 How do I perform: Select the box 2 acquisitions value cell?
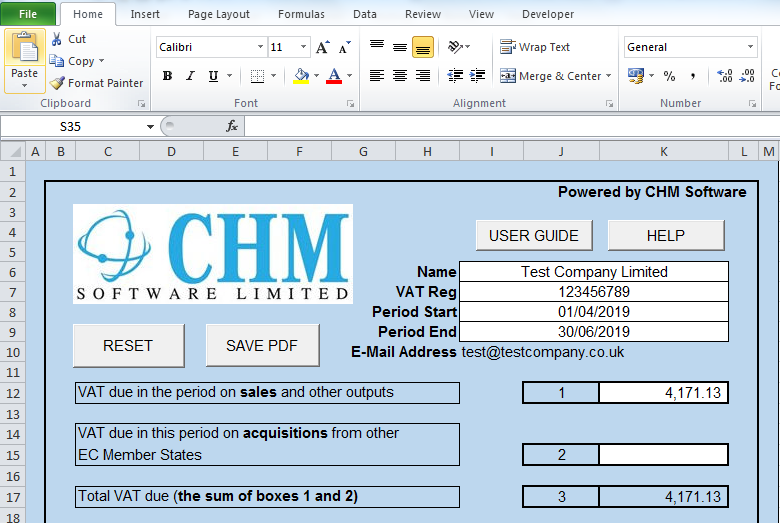(x=663, y=455)
